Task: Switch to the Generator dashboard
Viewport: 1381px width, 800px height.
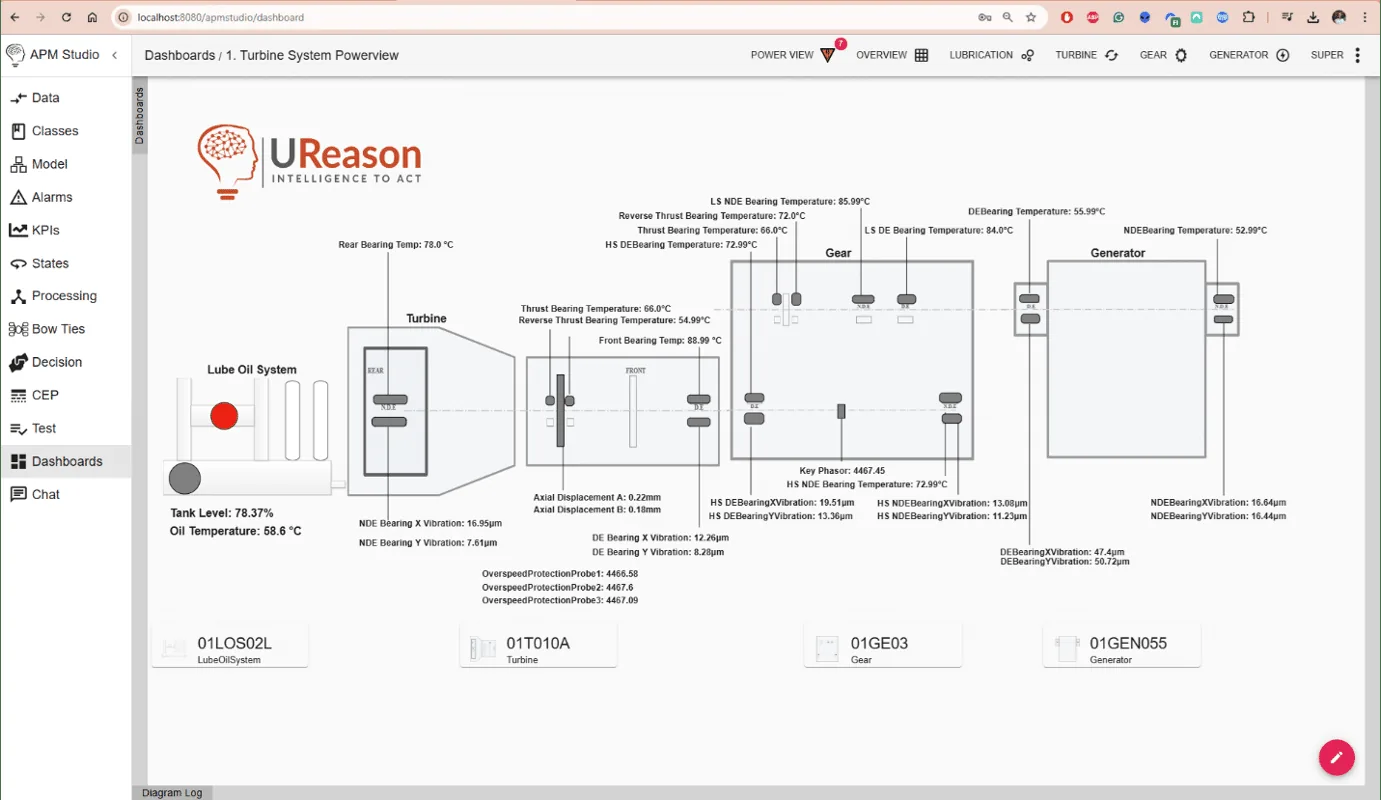Action: tap(1249, 55)
